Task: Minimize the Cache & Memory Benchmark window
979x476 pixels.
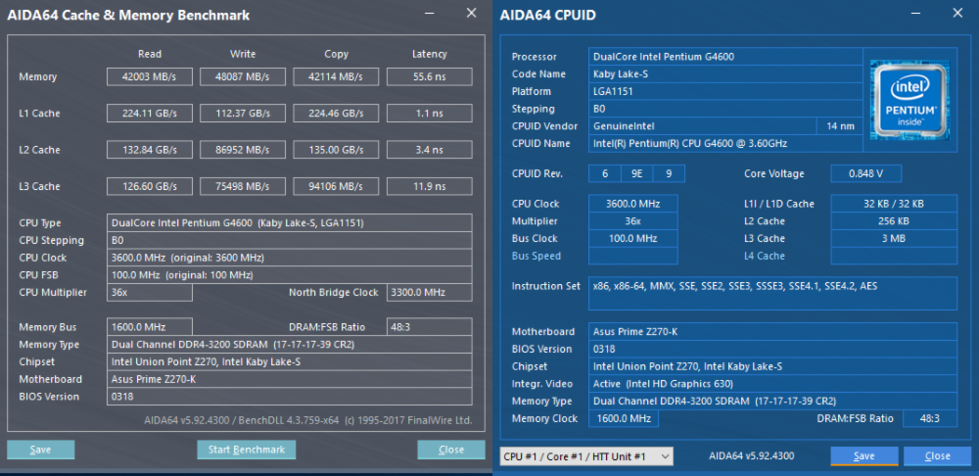Action: coord(430,13)
